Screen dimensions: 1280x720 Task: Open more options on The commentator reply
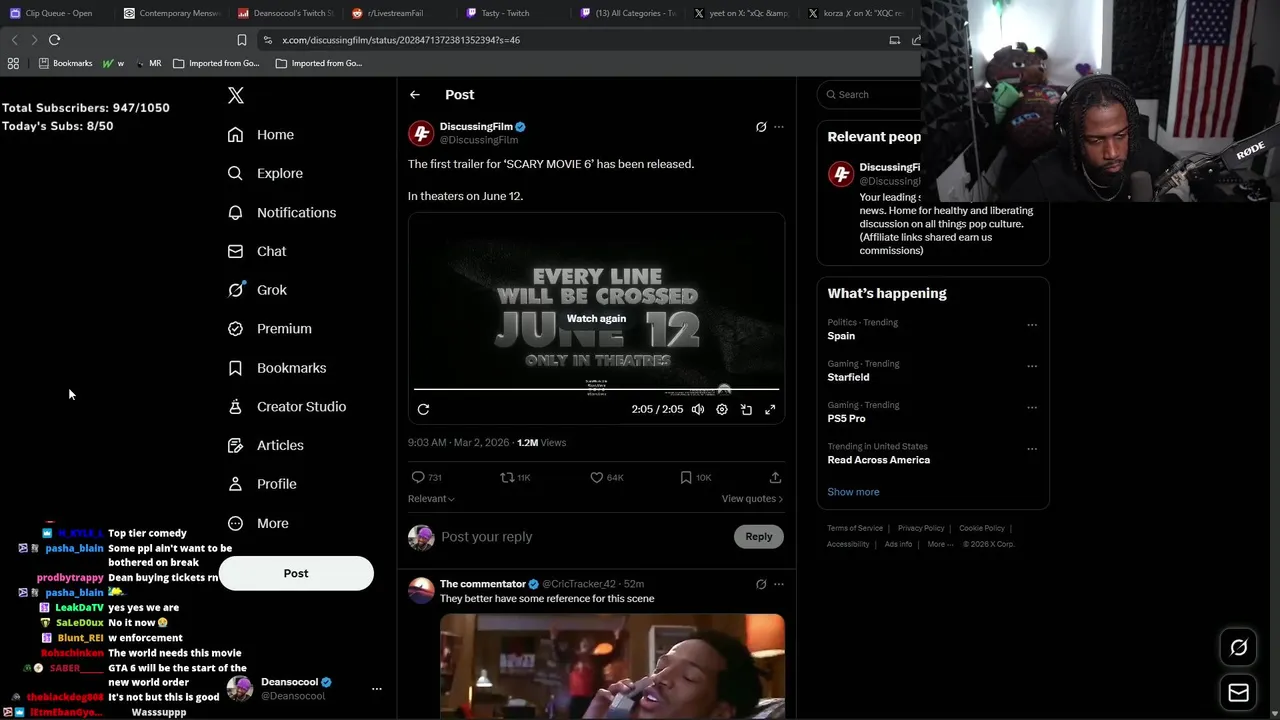[x=779, y=584]
